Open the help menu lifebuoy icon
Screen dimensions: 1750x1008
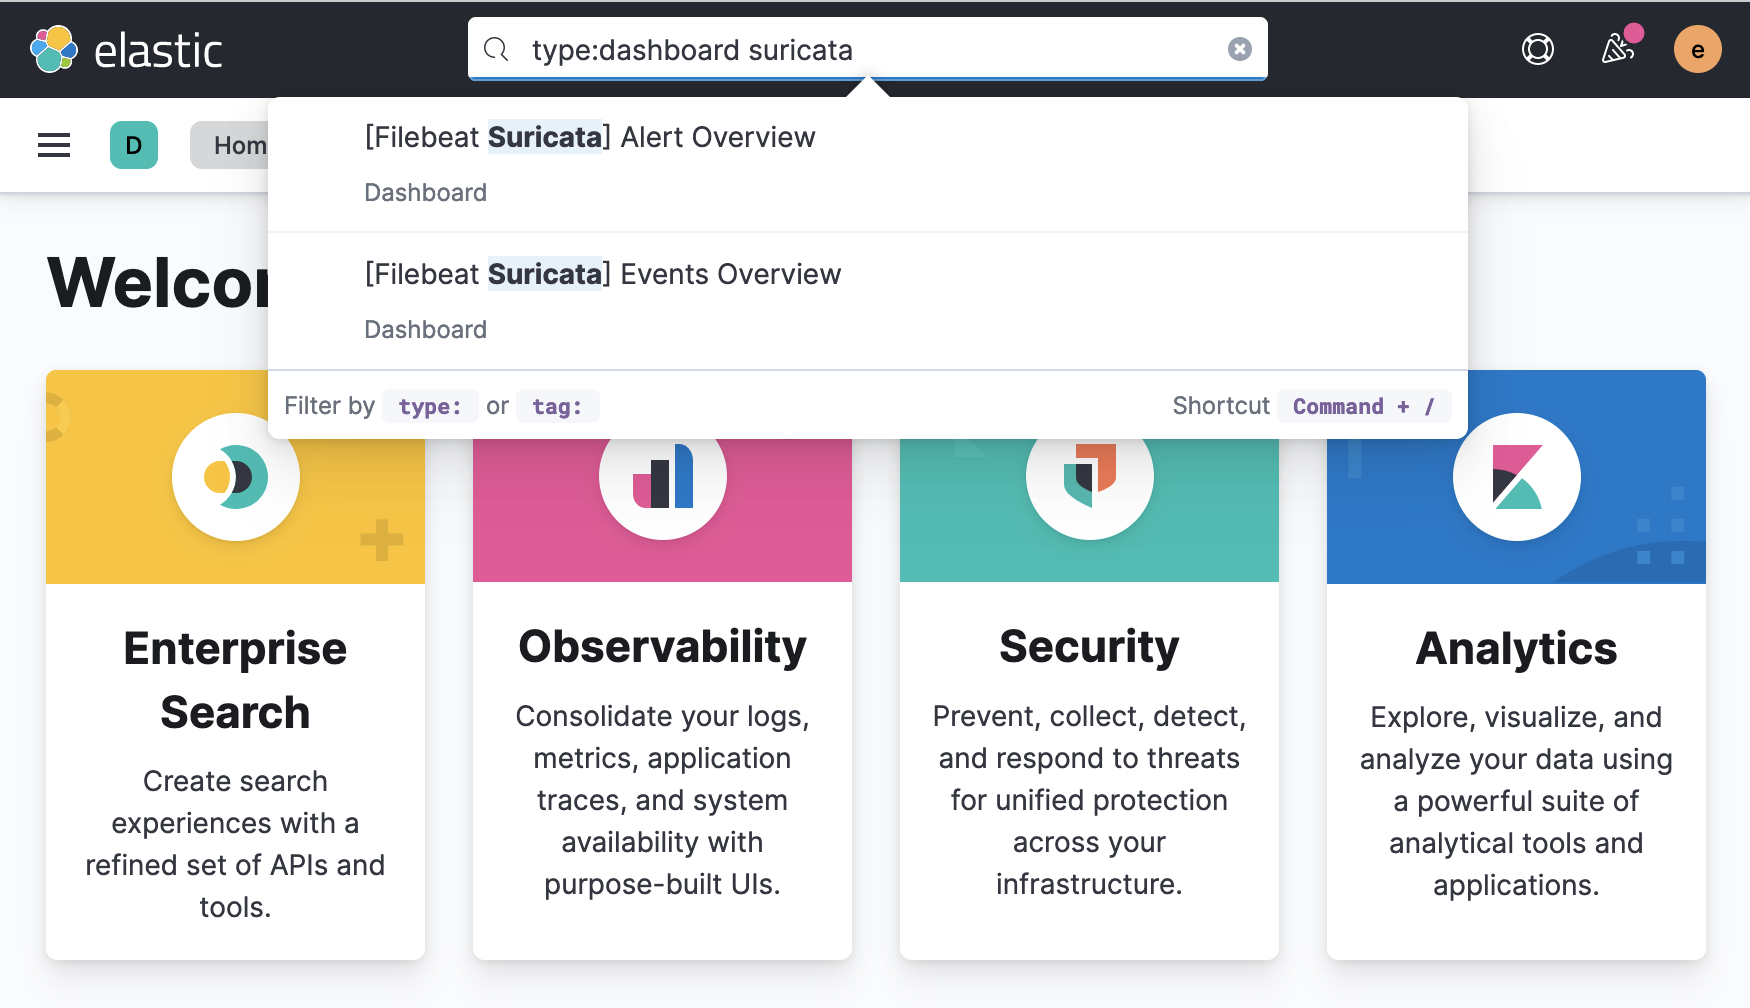(x=1538, y=49)
